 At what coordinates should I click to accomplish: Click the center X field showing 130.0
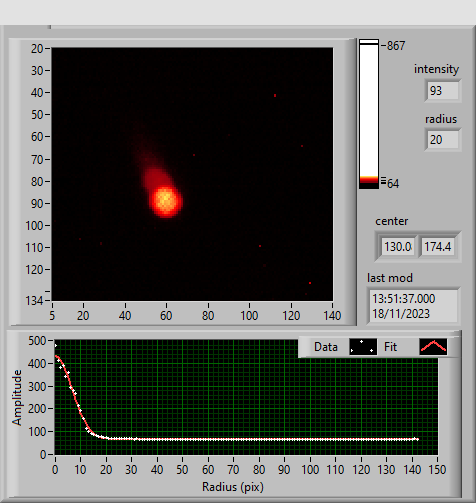398,247
